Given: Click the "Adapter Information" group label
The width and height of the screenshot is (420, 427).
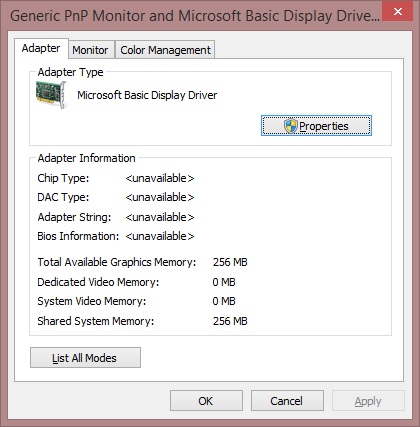Looking at the screenshot, I should 86,158.
